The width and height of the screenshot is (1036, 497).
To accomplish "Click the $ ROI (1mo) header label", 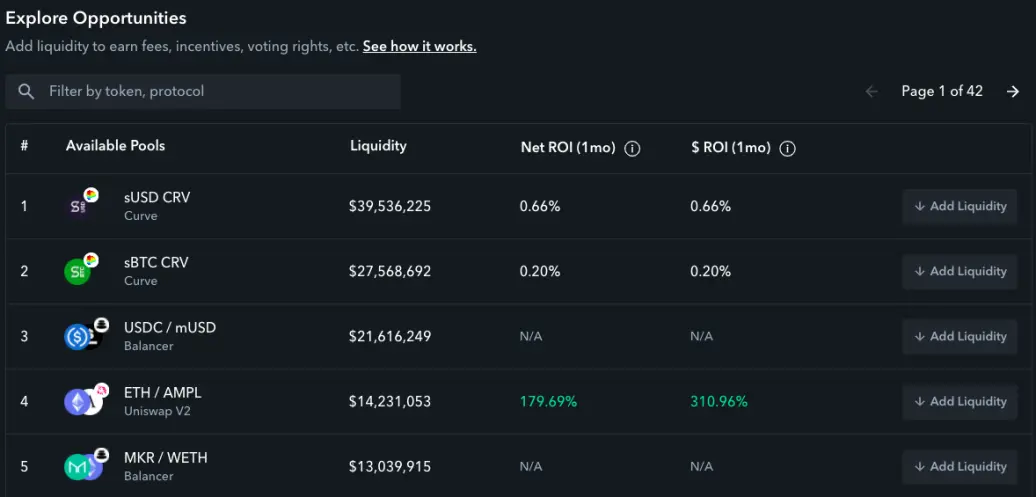I will click(x=731, y=148).
